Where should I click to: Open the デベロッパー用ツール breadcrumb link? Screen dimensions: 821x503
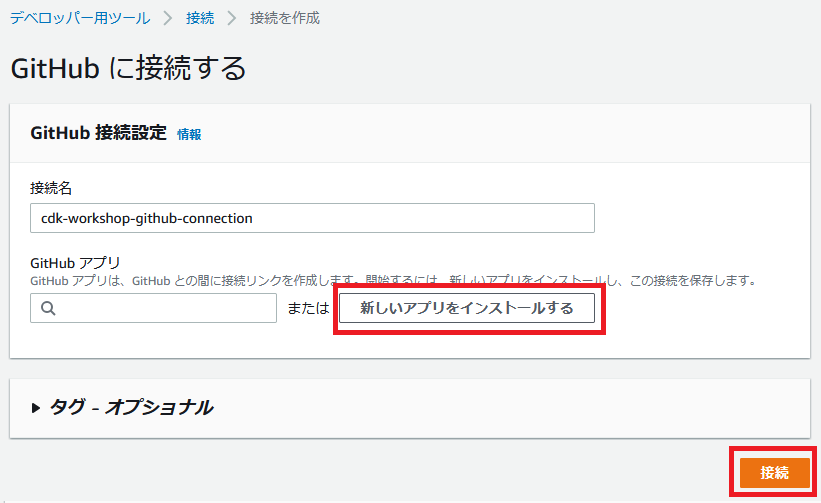pyautogui.click(x=80, y=18)
